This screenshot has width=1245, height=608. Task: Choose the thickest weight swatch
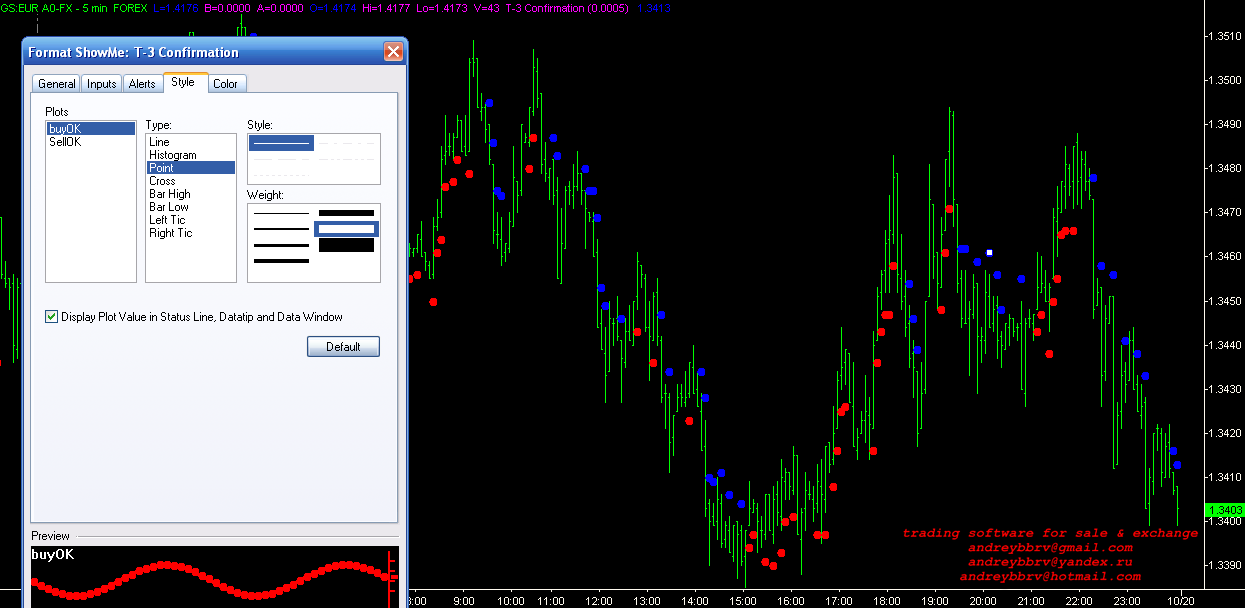(x=346, y=245)
